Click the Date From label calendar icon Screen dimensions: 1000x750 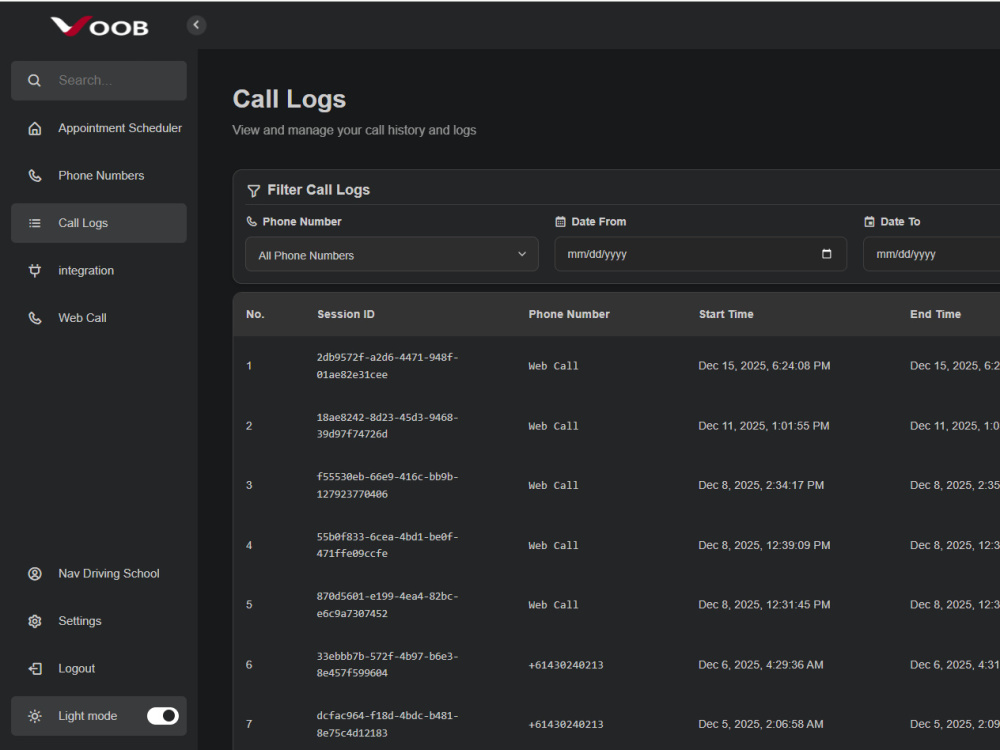click(560, 222)
